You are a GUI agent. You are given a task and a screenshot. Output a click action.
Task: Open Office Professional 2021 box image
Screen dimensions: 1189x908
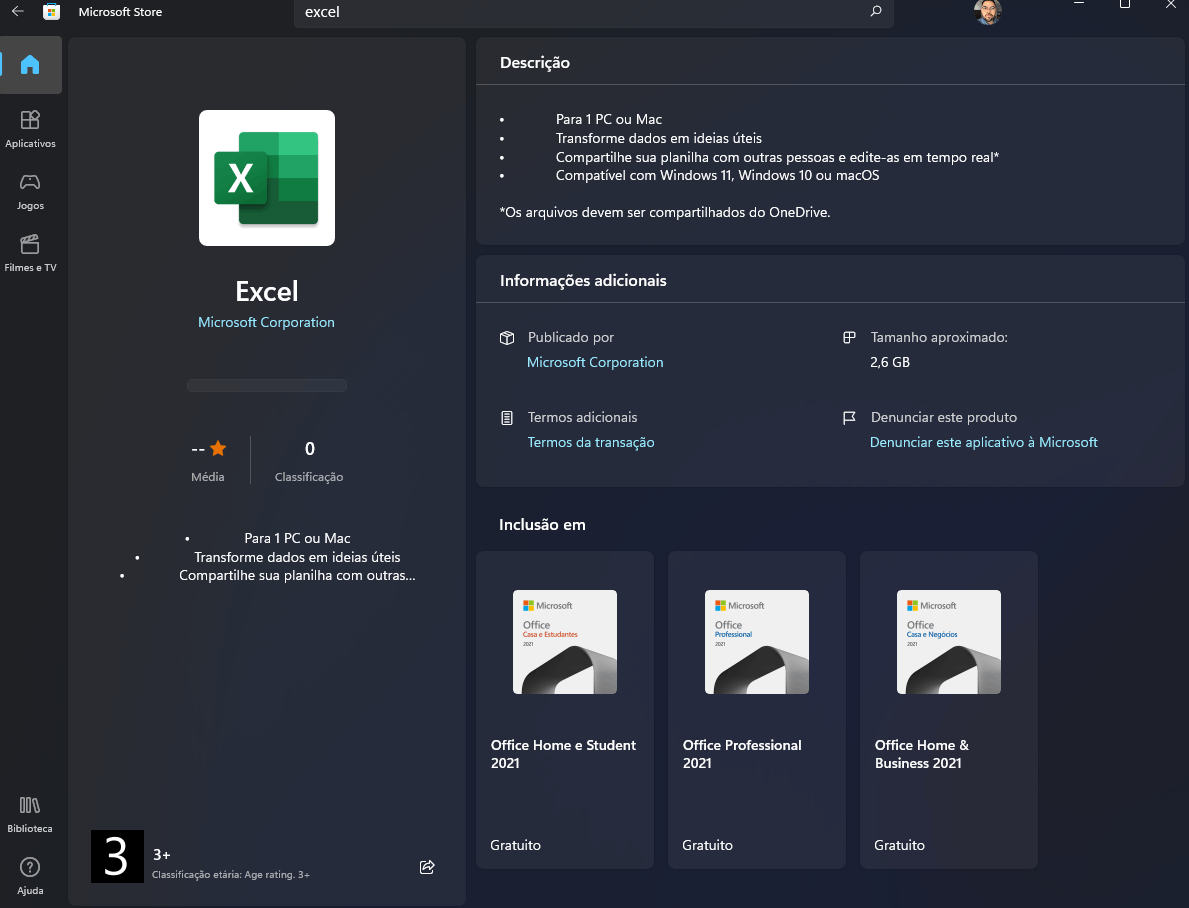point(757,642)
